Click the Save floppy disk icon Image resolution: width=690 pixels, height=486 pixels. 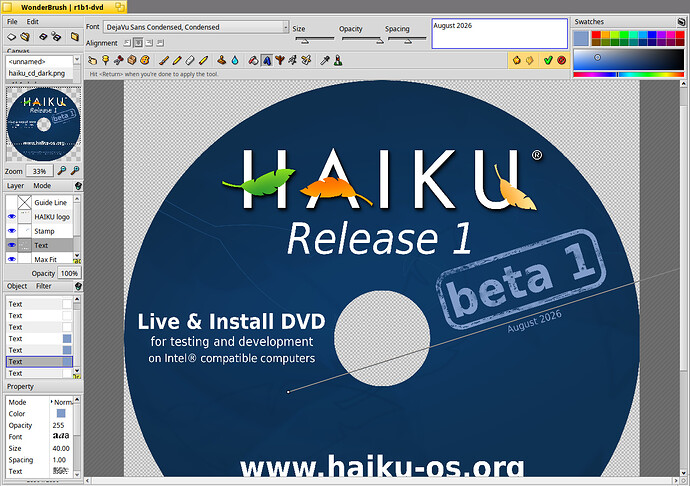pyautogui.click(x=43, y=37)
